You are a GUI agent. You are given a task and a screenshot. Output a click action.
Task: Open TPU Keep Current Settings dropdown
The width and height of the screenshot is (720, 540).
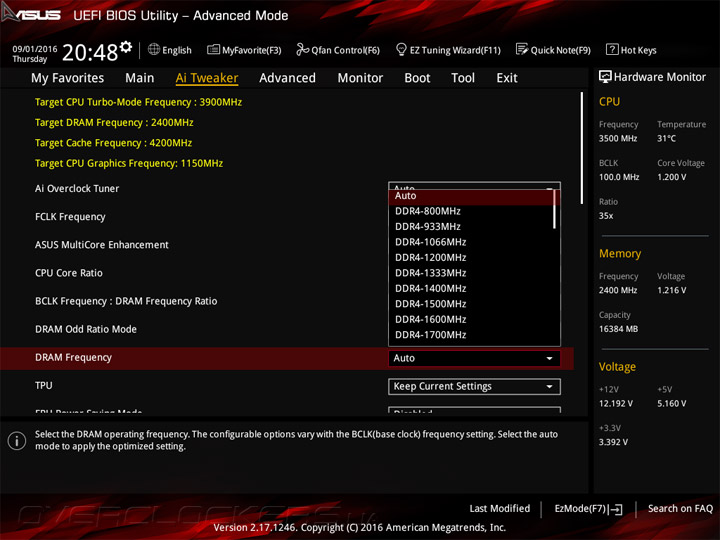click(x=474, y=387)
